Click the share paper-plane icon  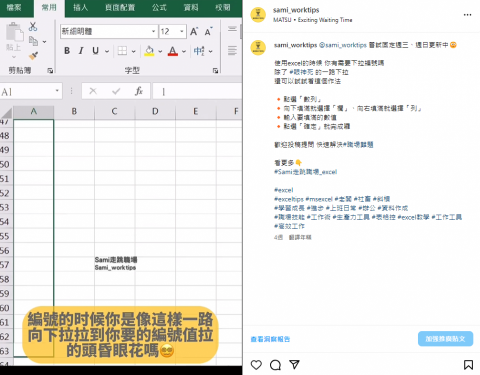295,364
